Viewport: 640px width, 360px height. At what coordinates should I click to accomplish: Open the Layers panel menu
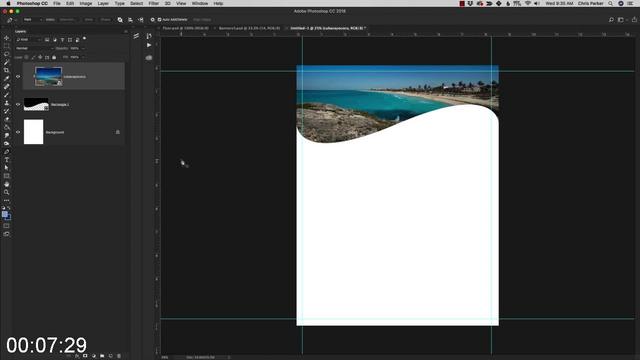pos(126,31)
